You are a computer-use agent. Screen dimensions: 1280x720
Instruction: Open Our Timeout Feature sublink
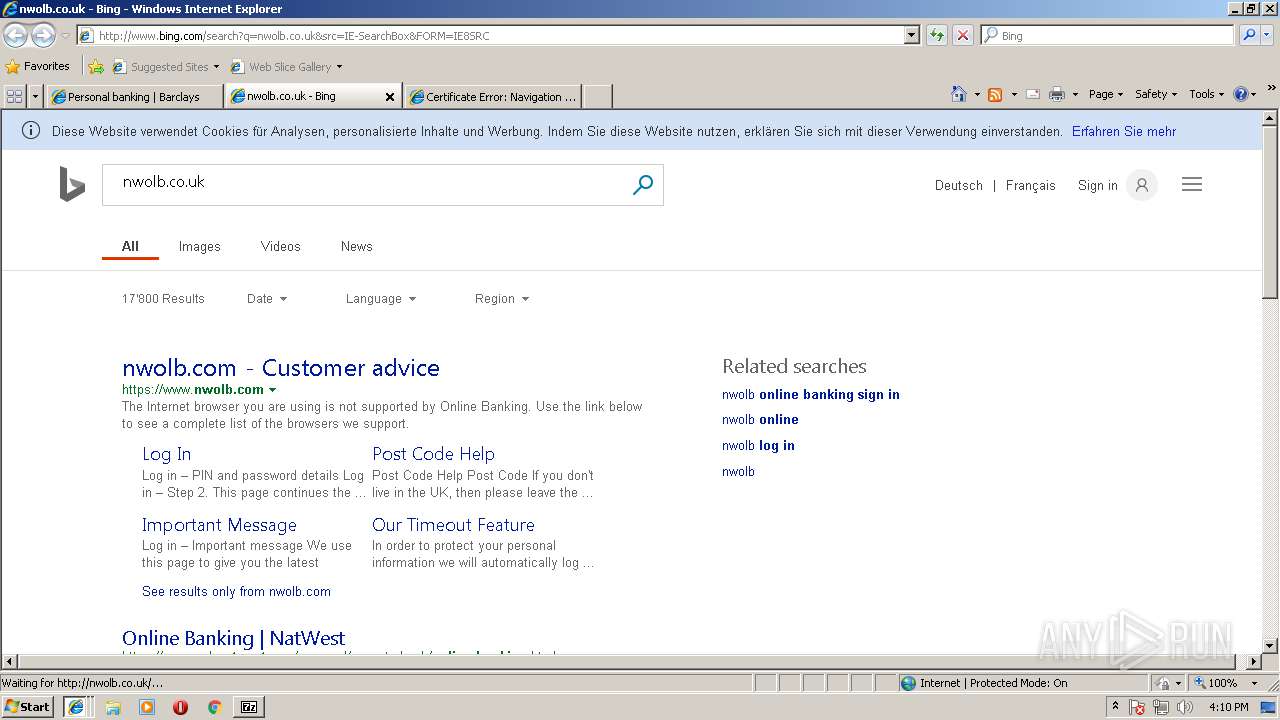[453, 525]
